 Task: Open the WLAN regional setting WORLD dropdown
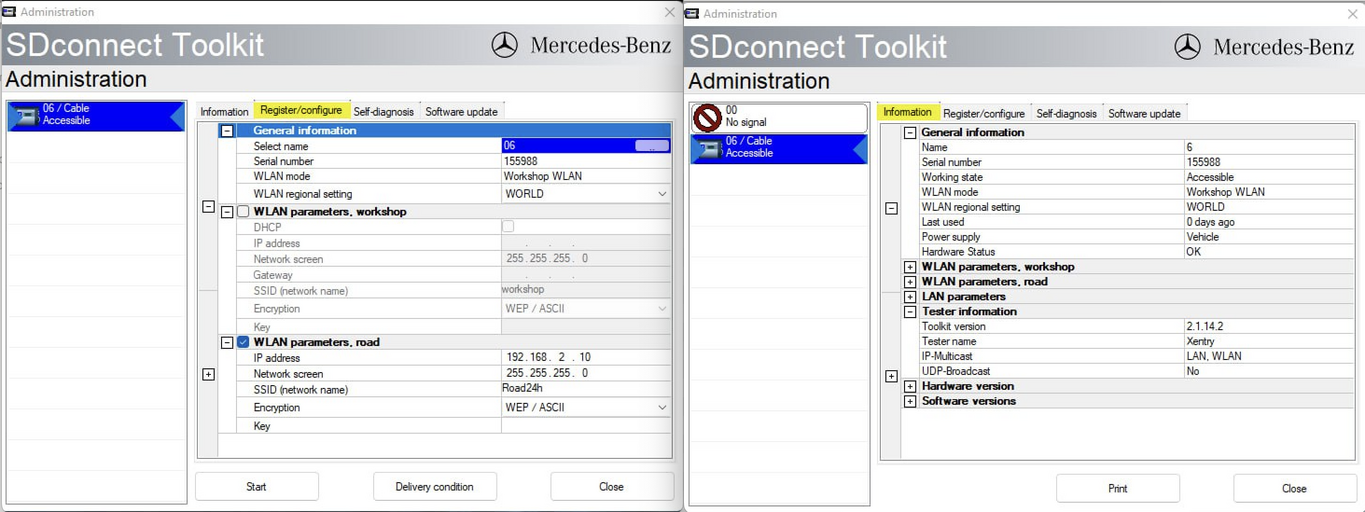662,194
